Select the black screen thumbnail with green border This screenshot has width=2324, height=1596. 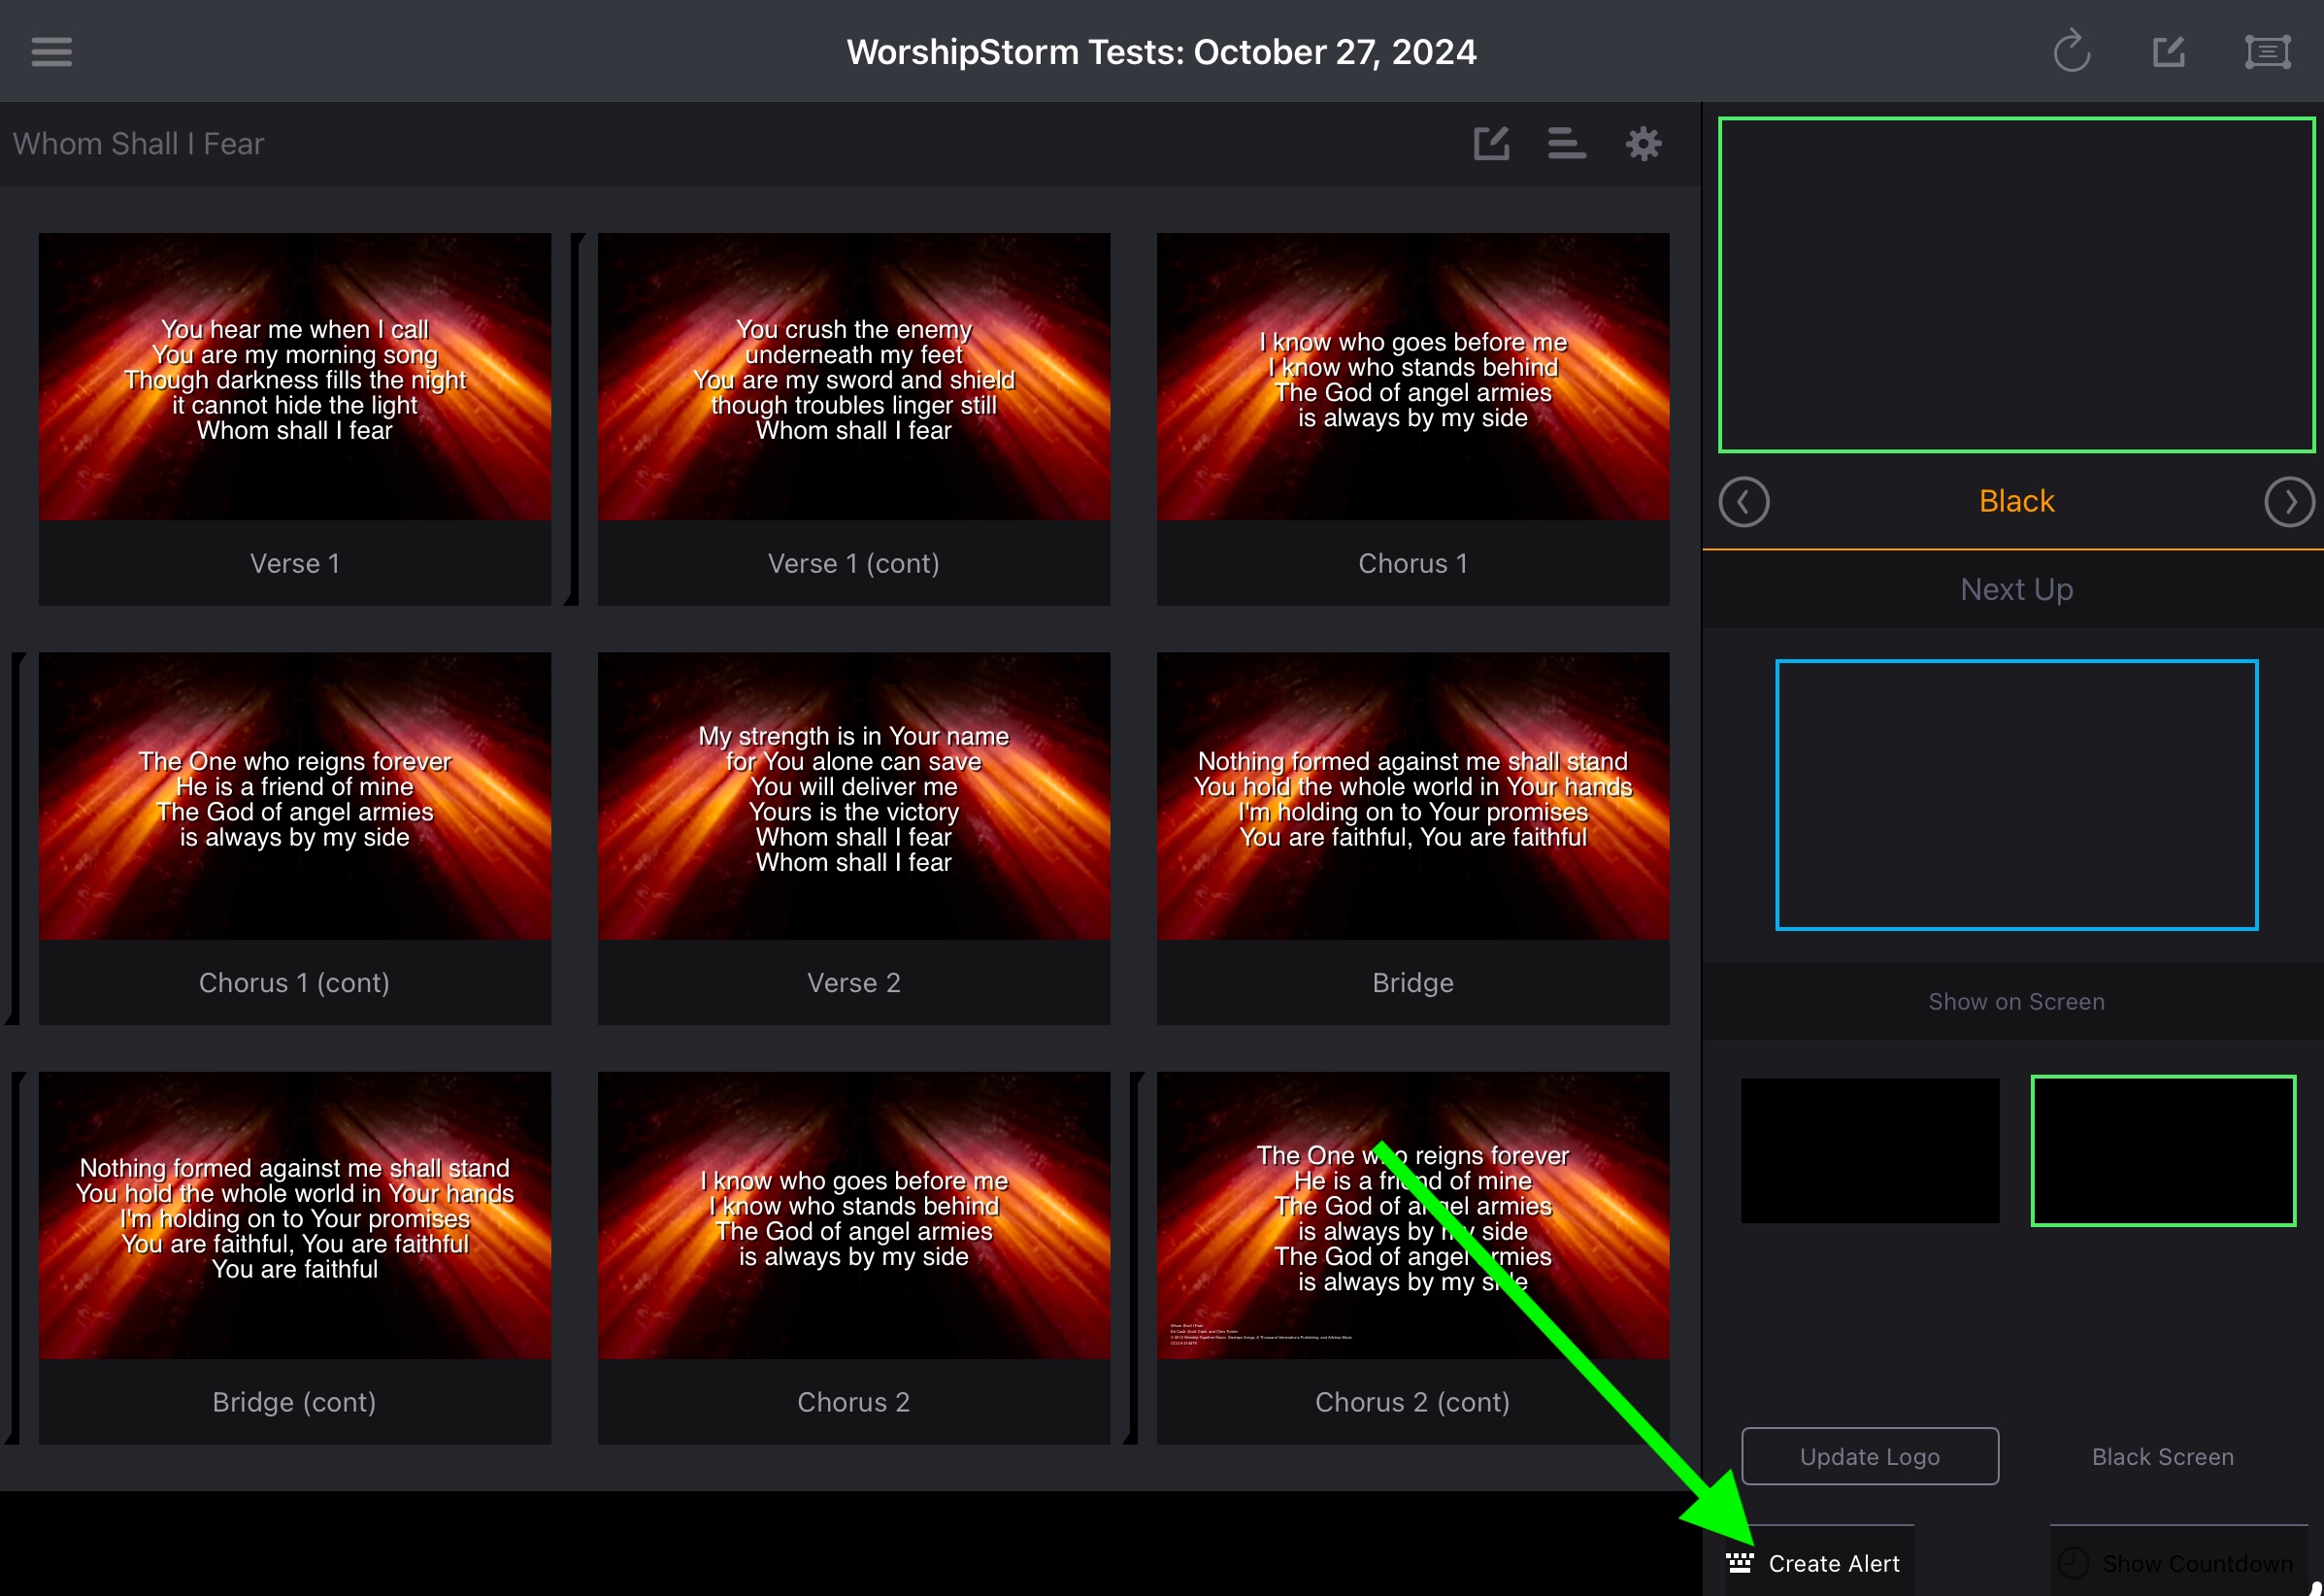tap(2163, 1150)
